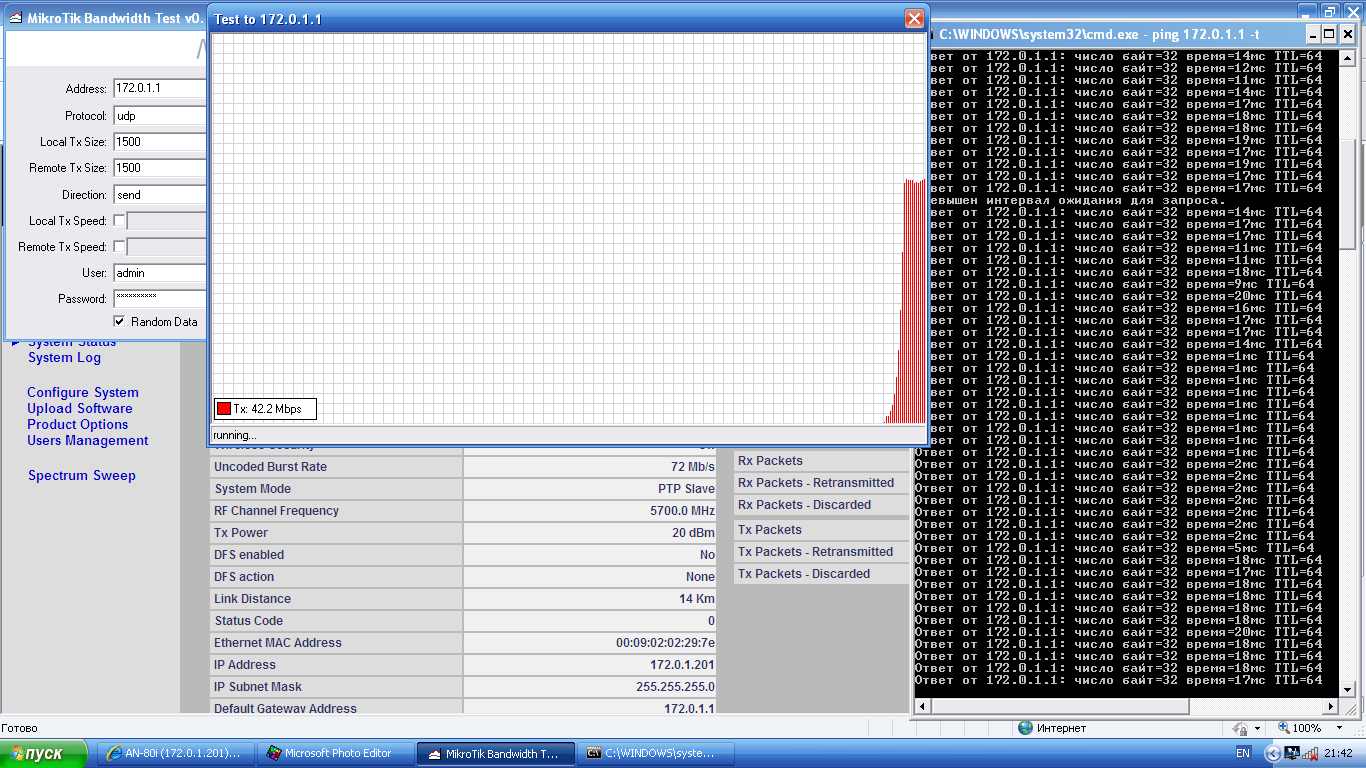This screenshot has height=768, width=1366.
Task: Click the Tx Power value 20 dBm
Action: (694, 533)
